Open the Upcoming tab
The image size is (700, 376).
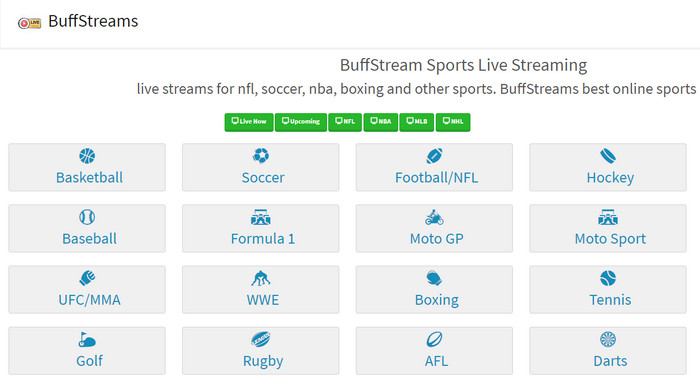coord(301,122)
